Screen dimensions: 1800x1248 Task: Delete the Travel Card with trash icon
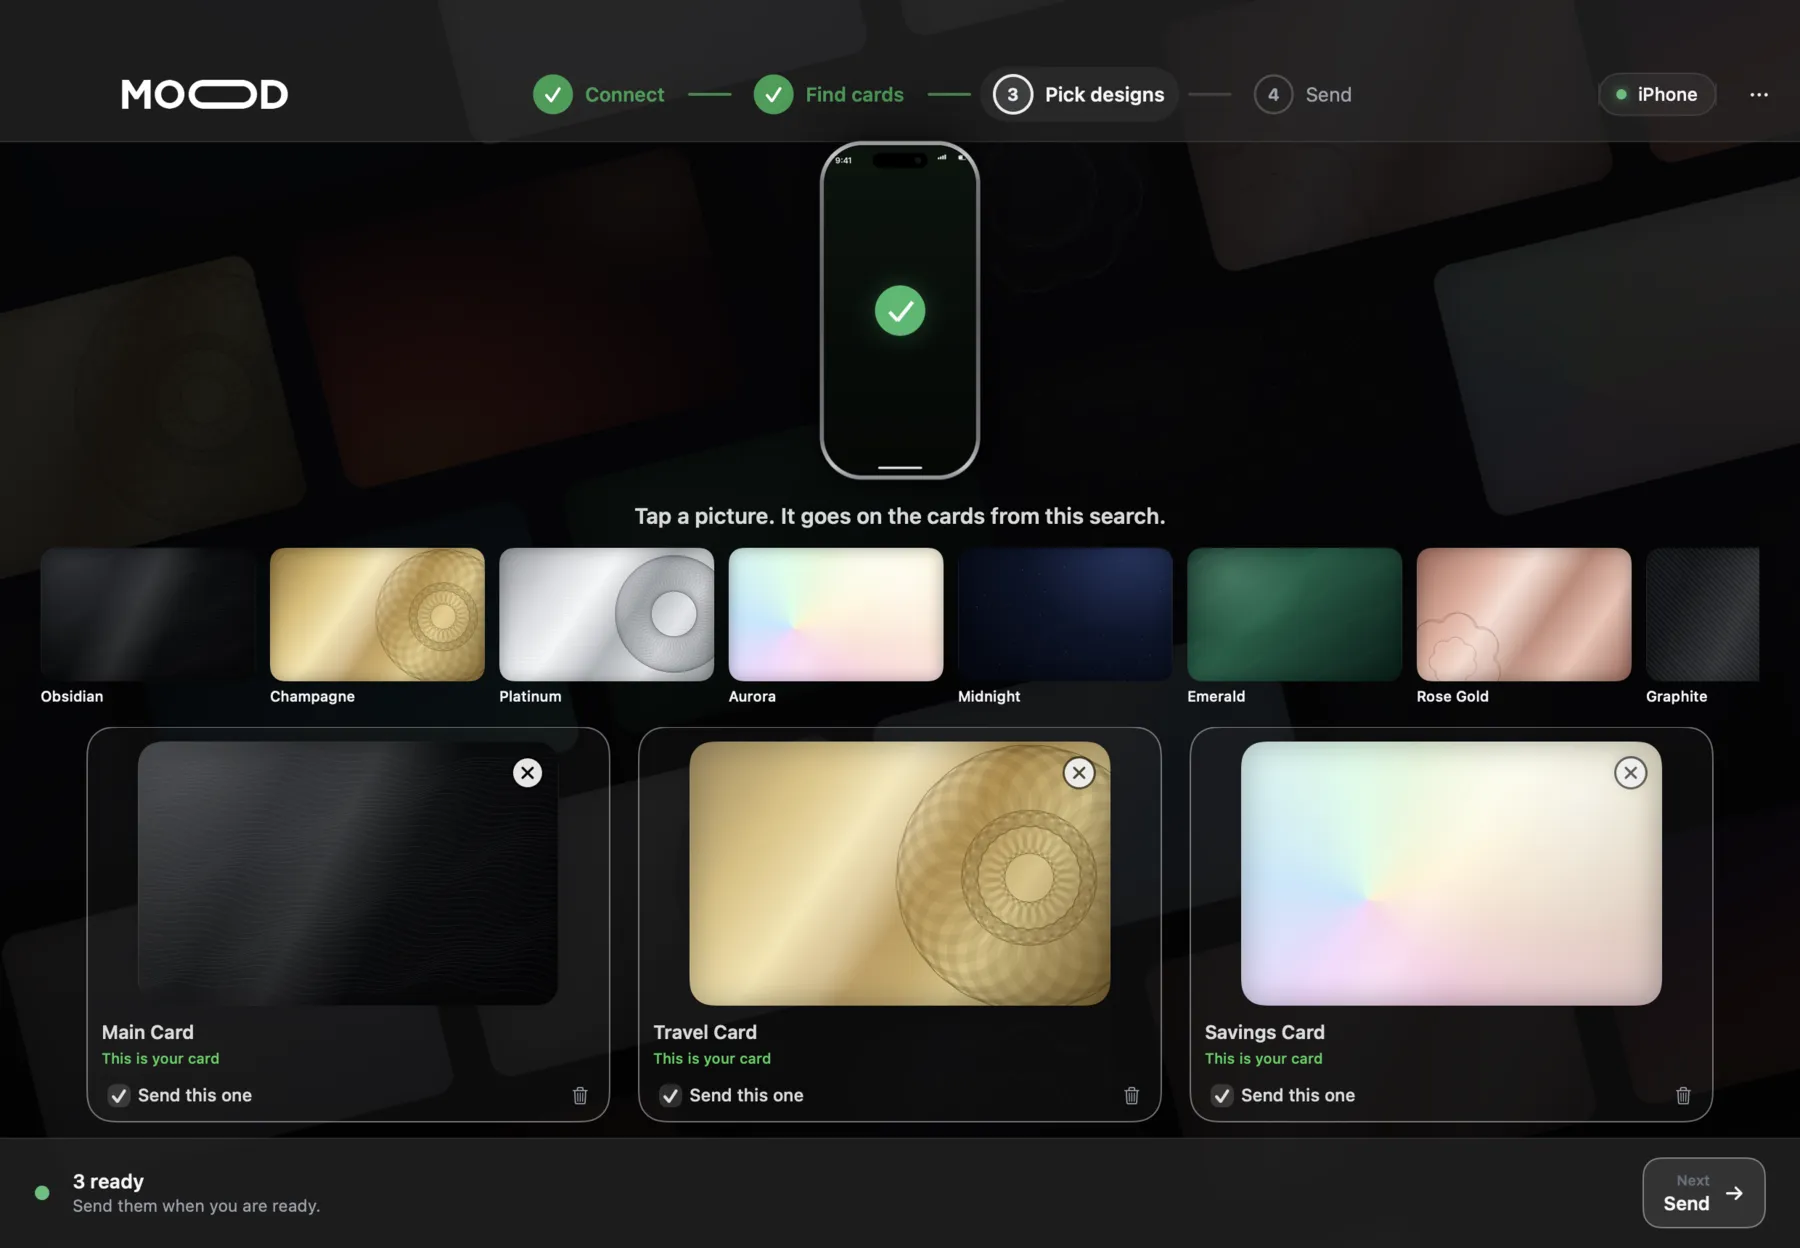[x=1131, y=1095]
